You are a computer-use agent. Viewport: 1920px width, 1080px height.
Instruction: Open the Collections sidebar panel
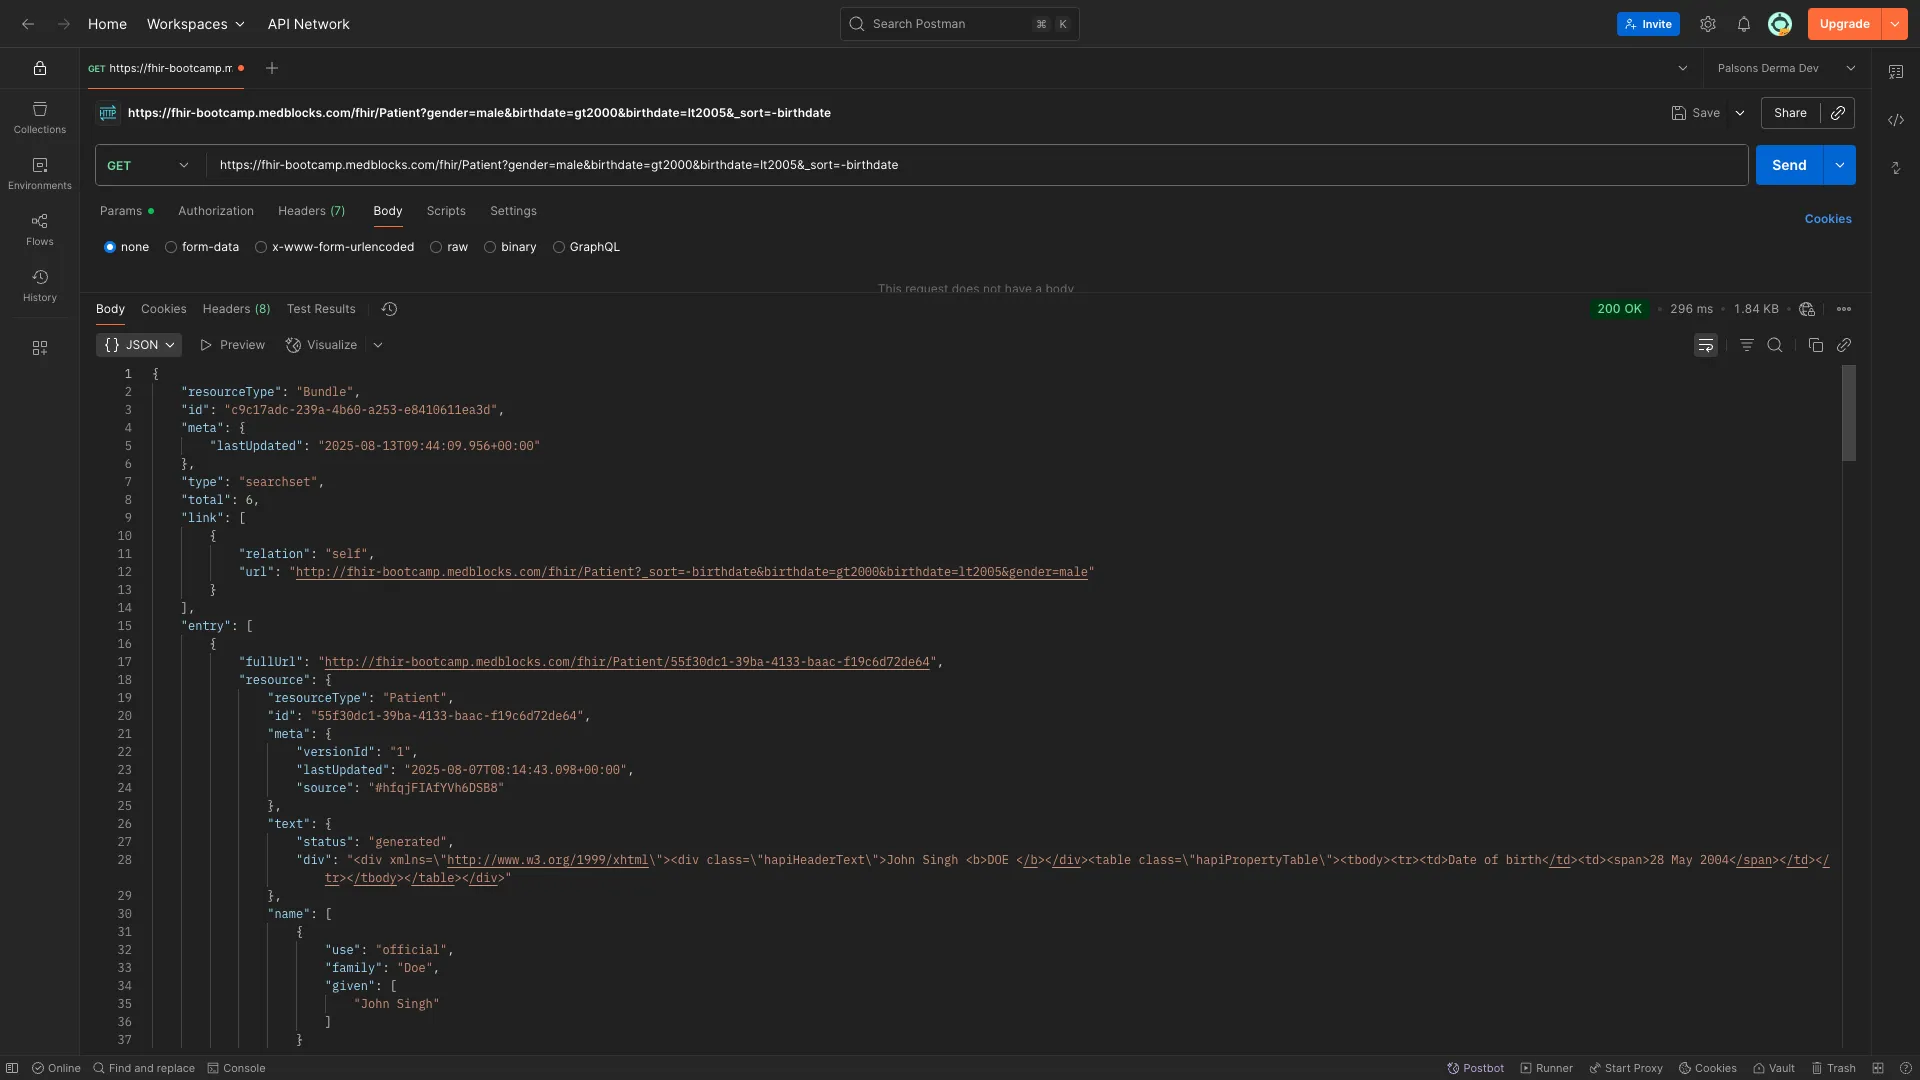[40, 117]
